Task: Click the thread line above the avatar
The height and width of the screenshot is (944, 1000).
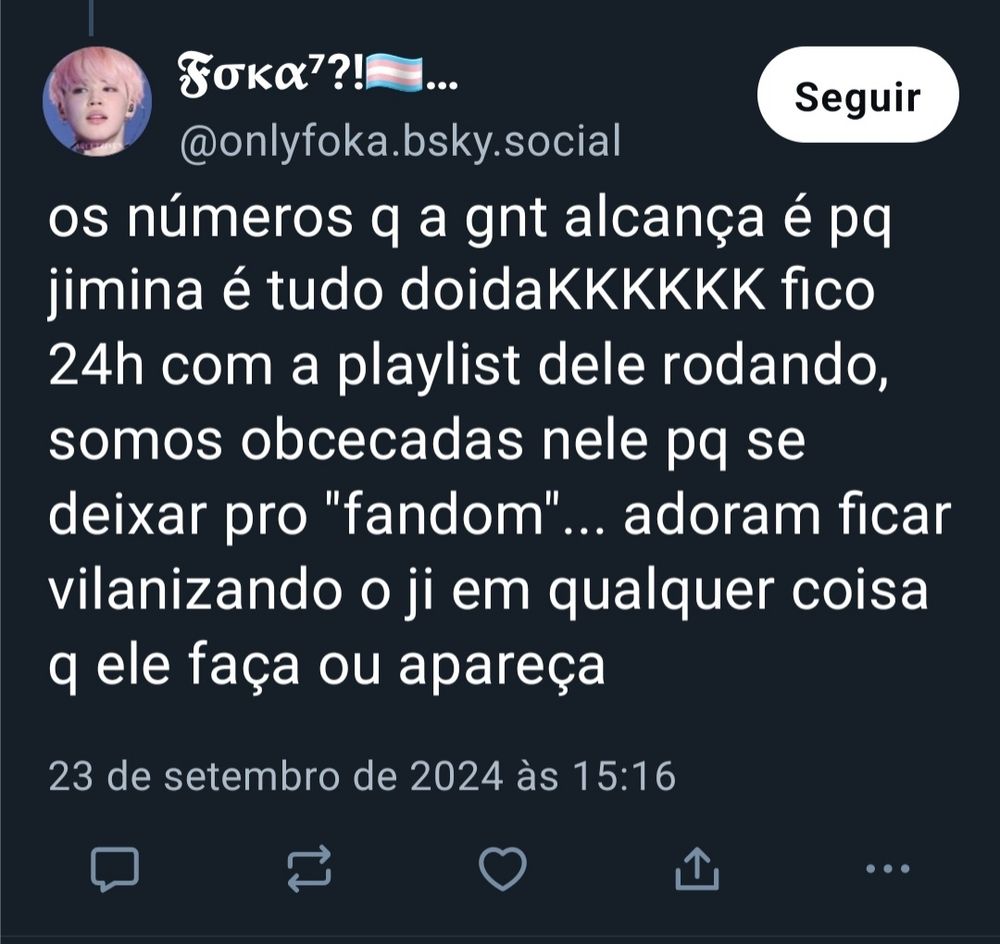Action: [91, 17]
